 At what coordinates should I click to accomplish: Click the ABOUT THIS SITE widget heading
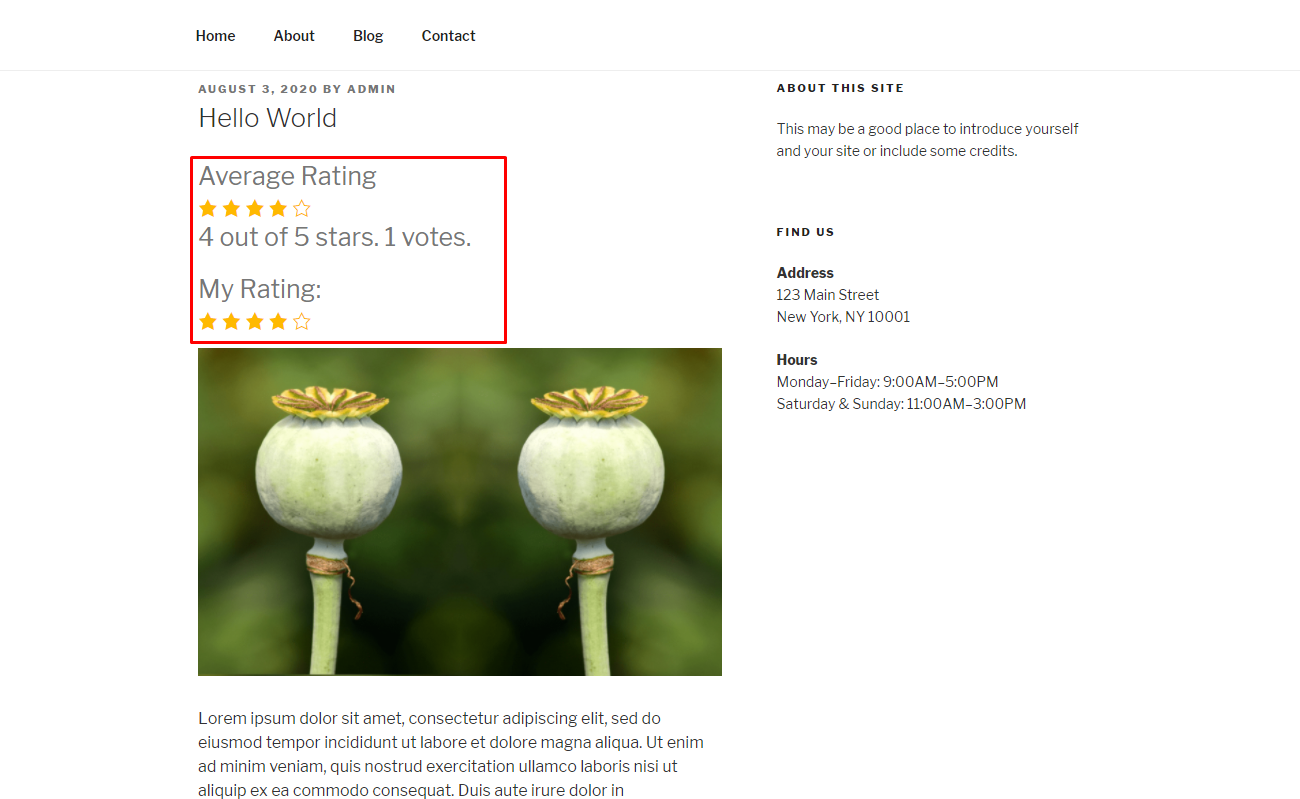pyautogui.click(x=840, y=88)
